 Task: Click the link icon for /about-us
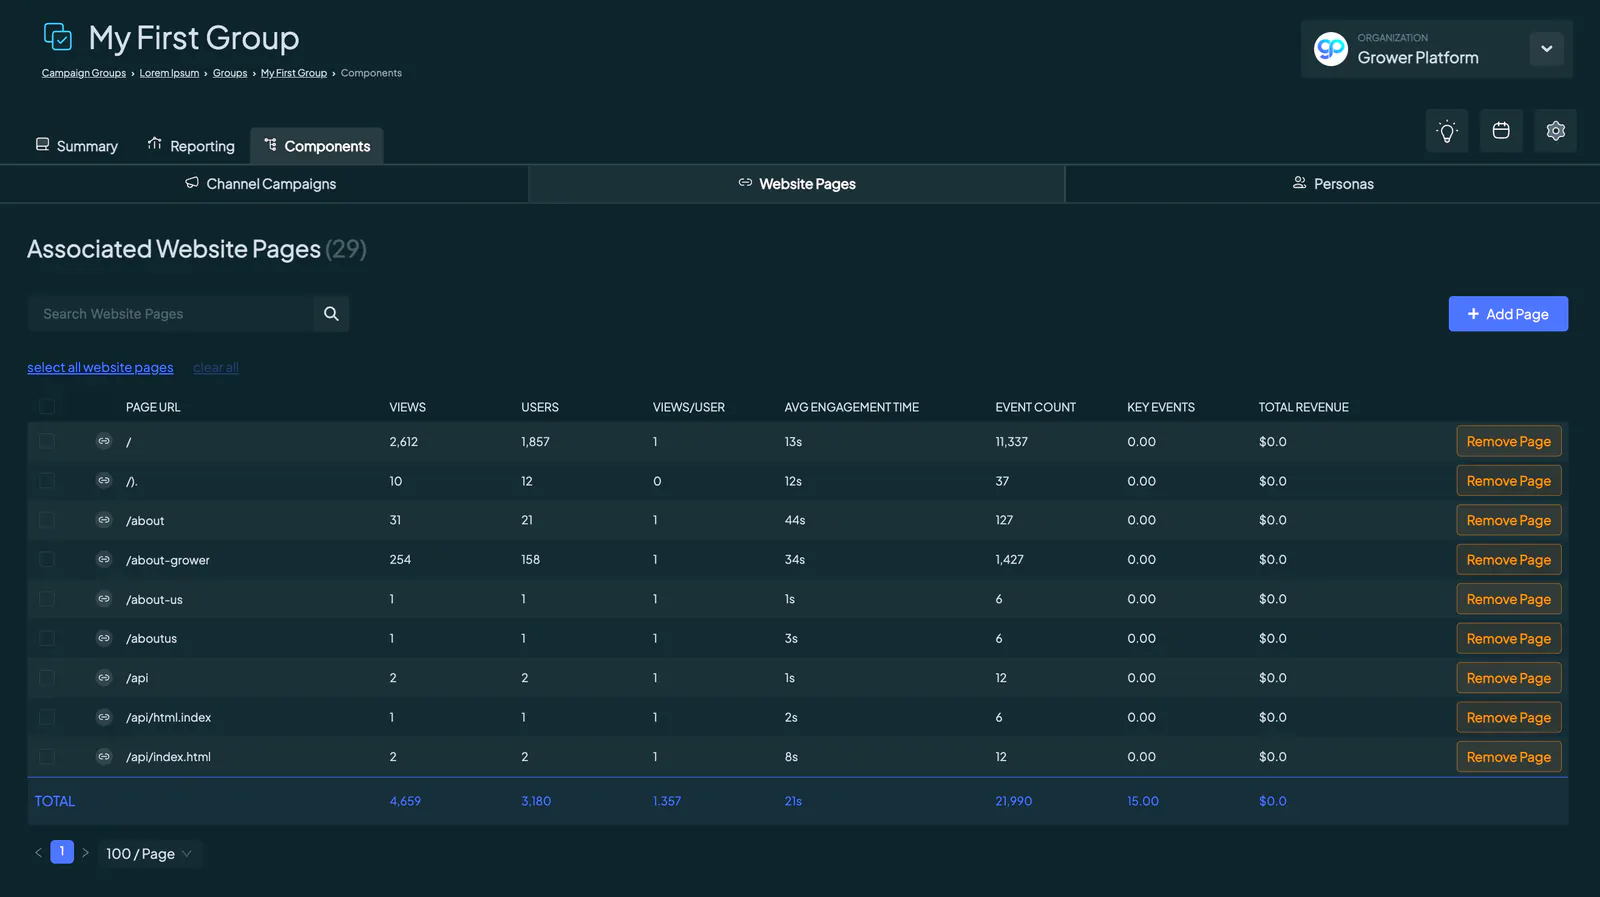(x=104, y=599)
